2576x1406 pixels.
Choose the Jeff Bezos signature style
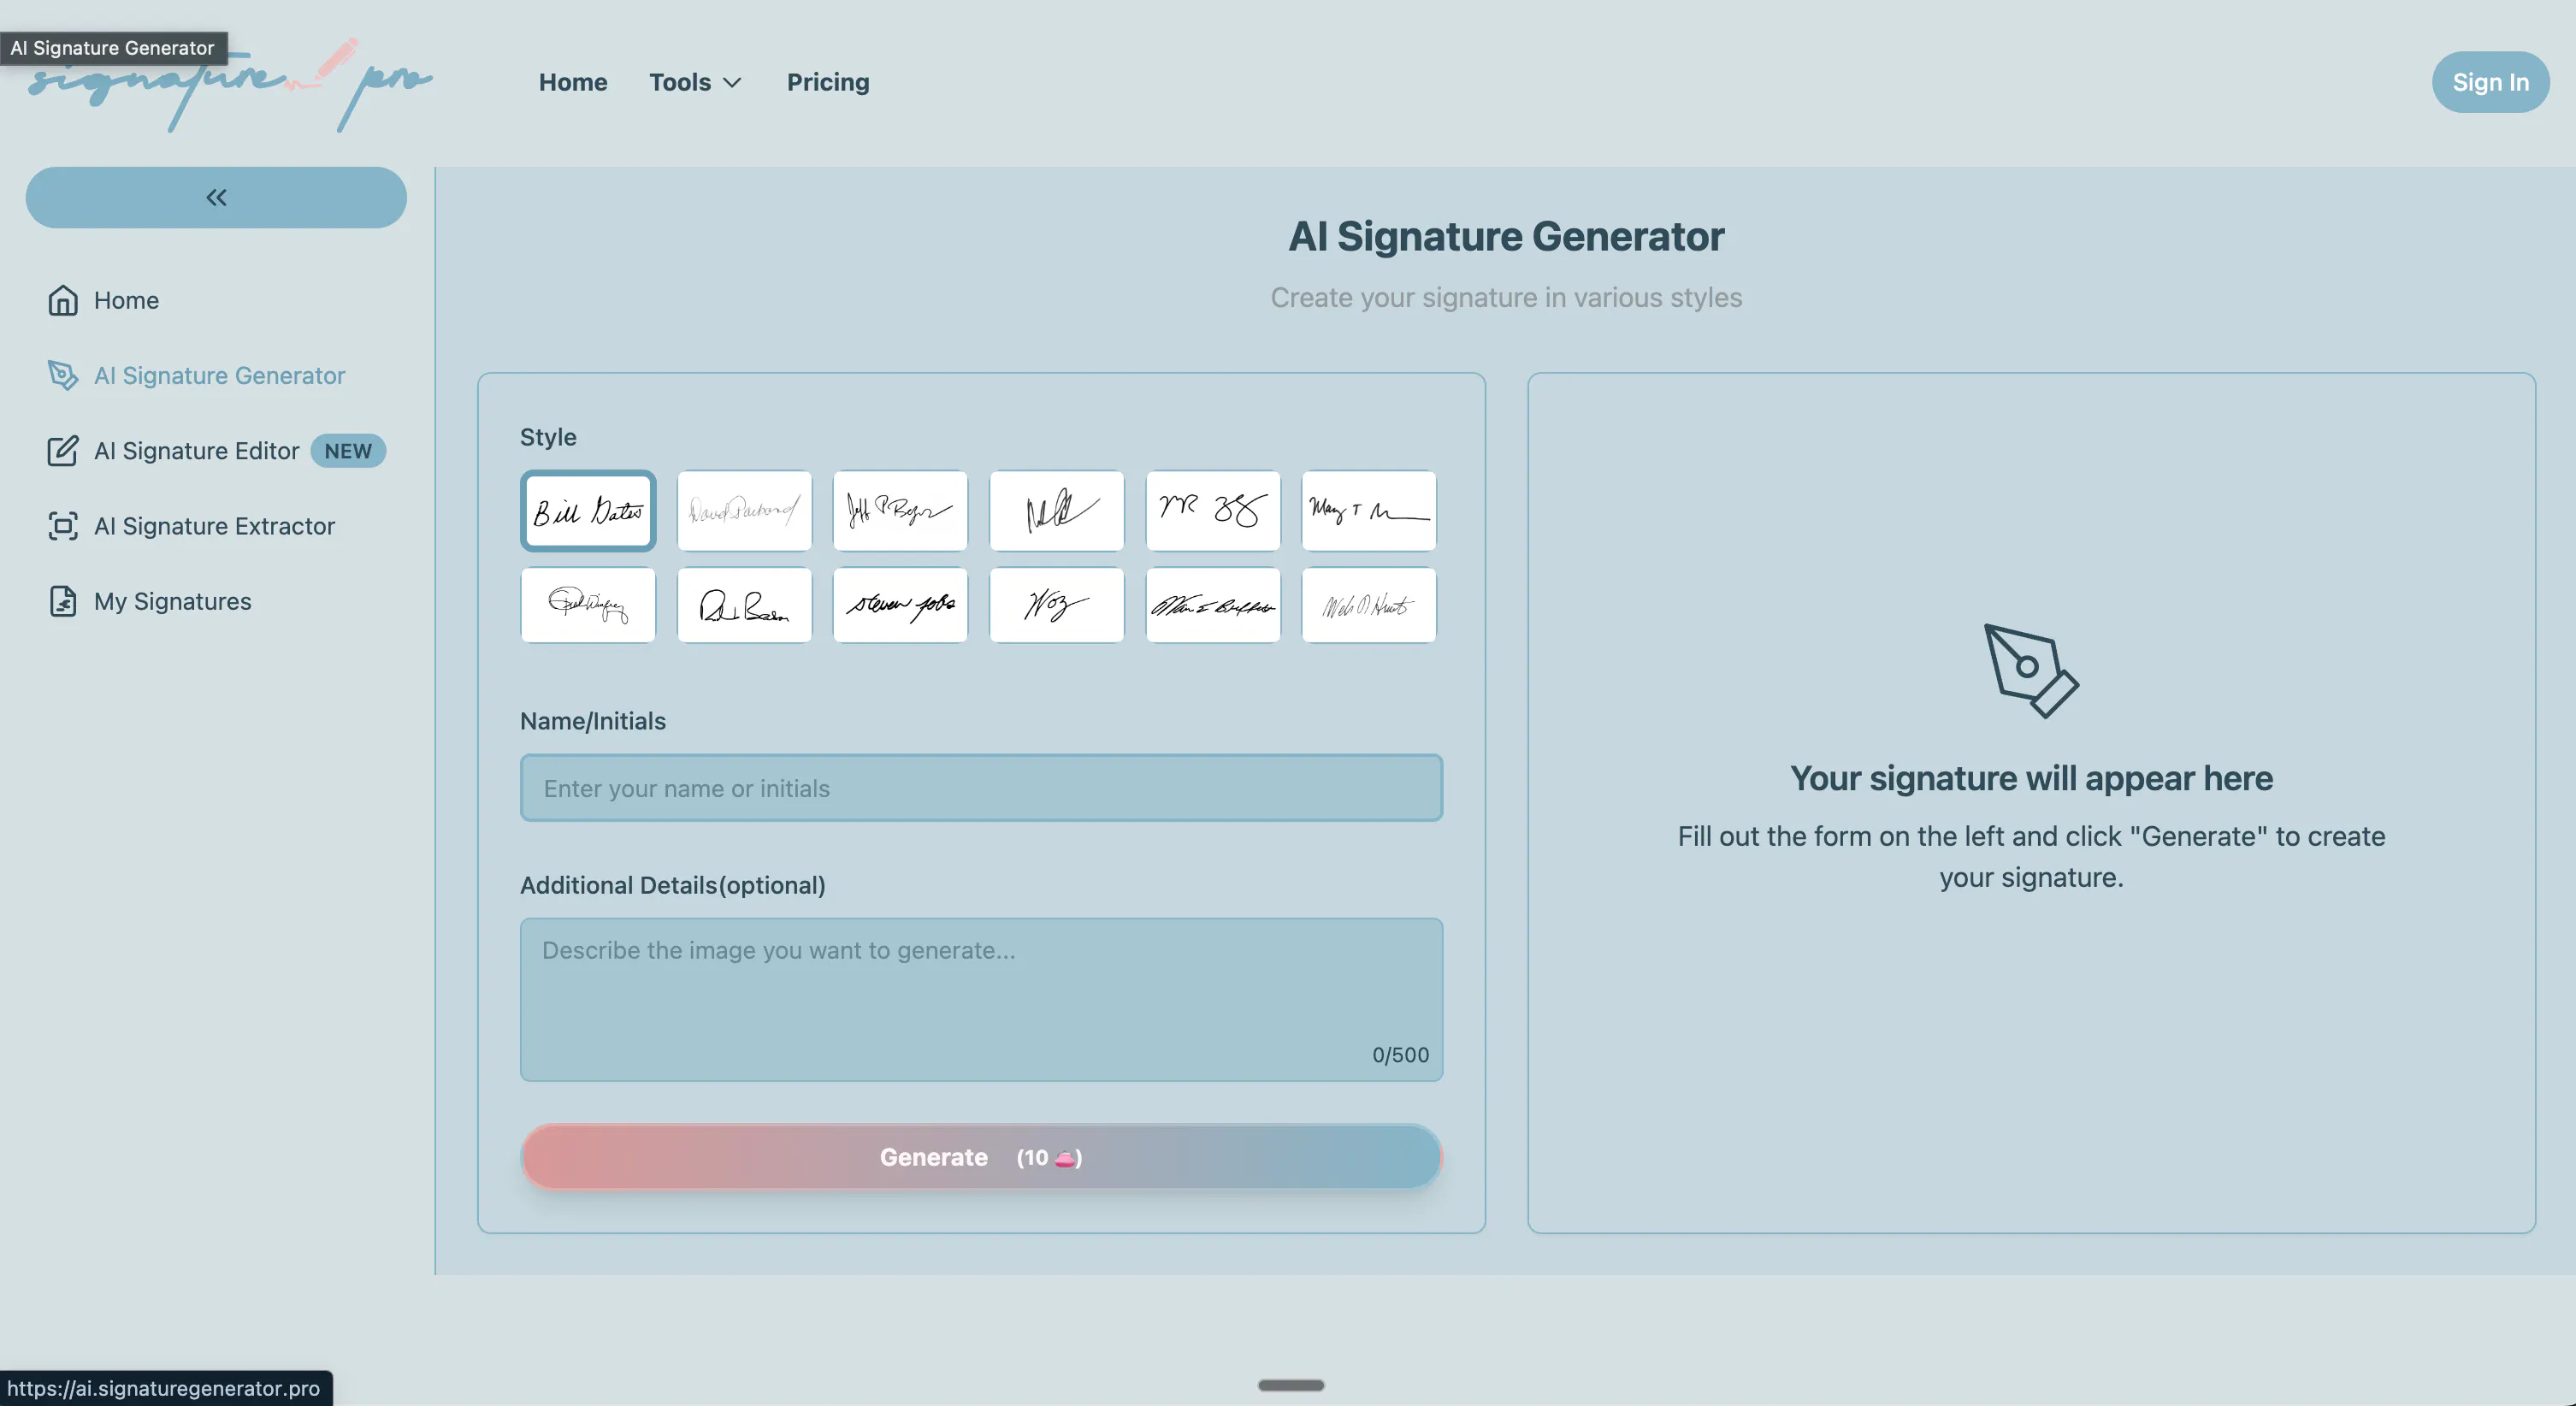coord(900,511)
